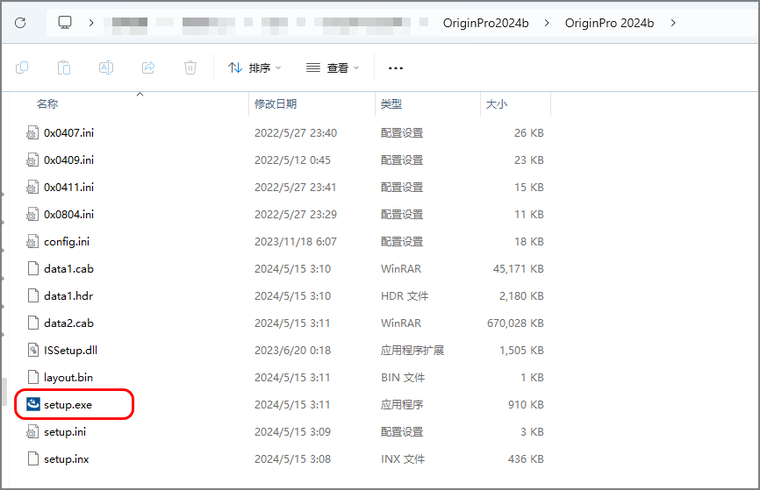Screen dimensions: 760x490
Task: Click the type text INX 文件
Action: pyautogui.click(x=402, y=458)
